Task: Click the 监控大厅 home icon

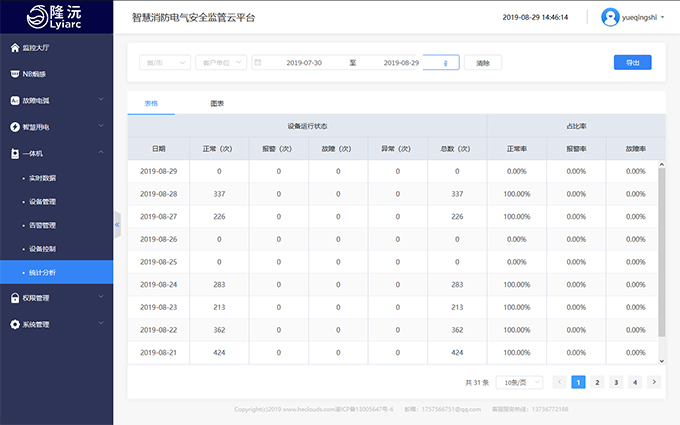Action: (13, 47)
